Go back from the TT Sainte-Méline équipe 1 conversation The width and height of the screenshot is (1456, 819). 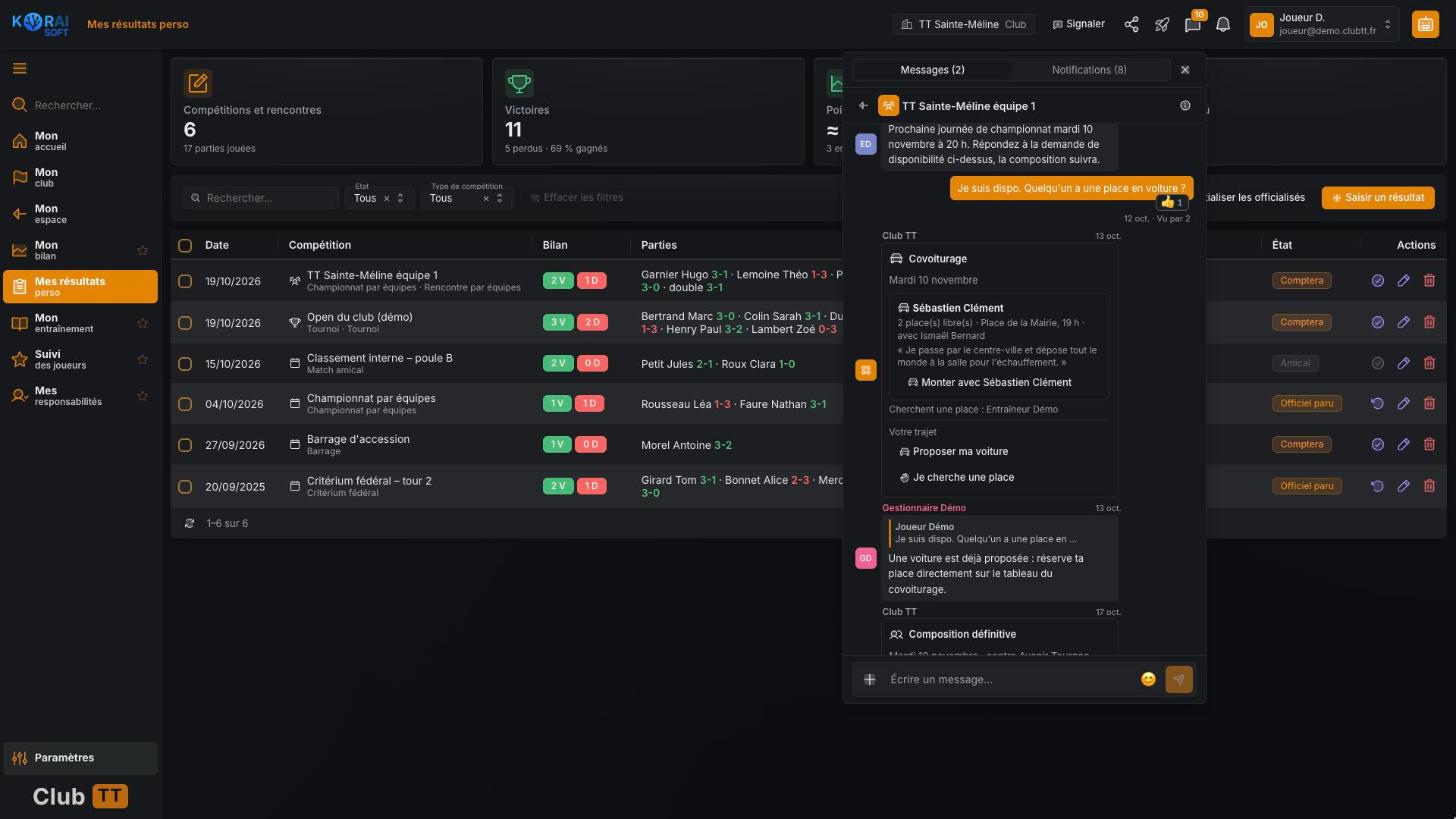(864, 106)
